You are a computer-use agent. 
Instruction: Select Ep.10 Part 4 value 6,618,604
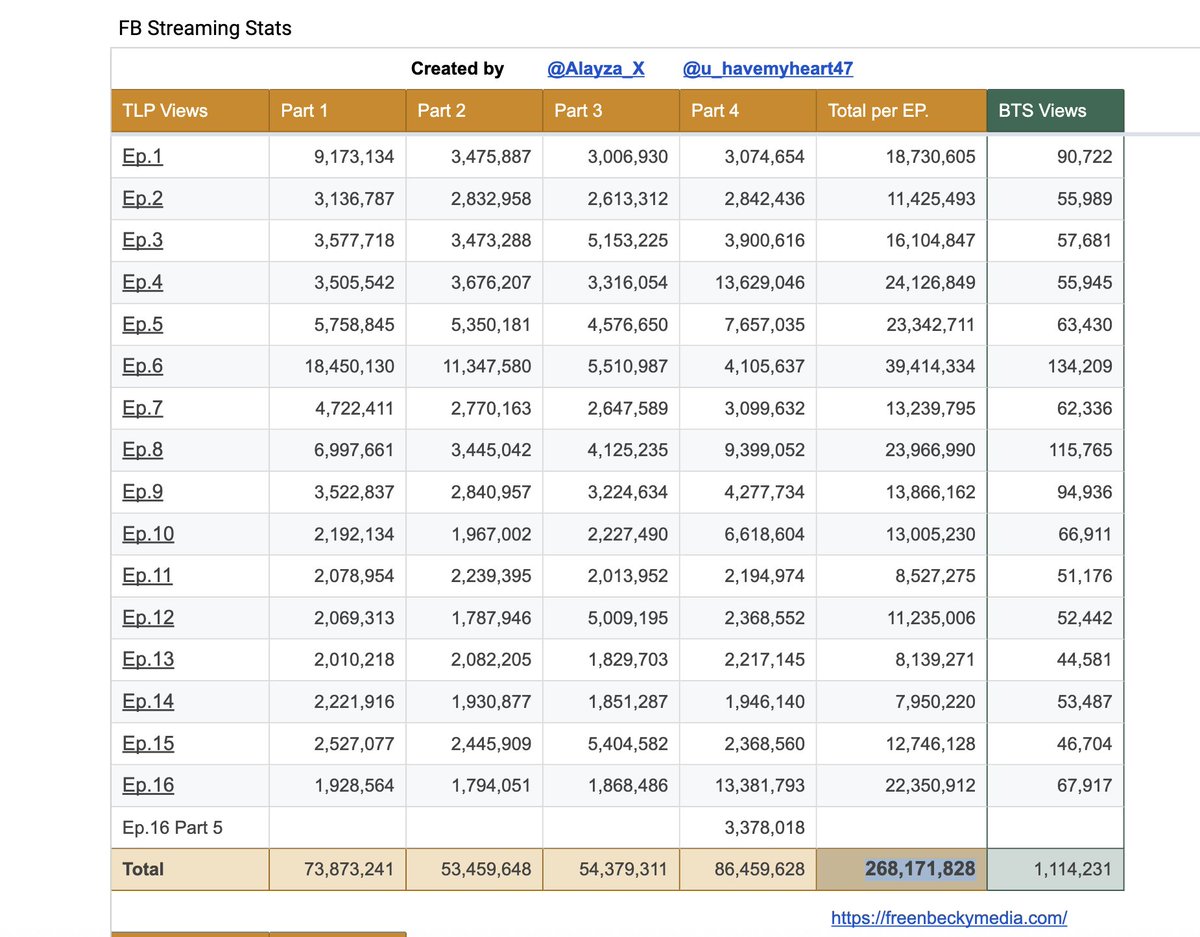click(x=748, y=534)
